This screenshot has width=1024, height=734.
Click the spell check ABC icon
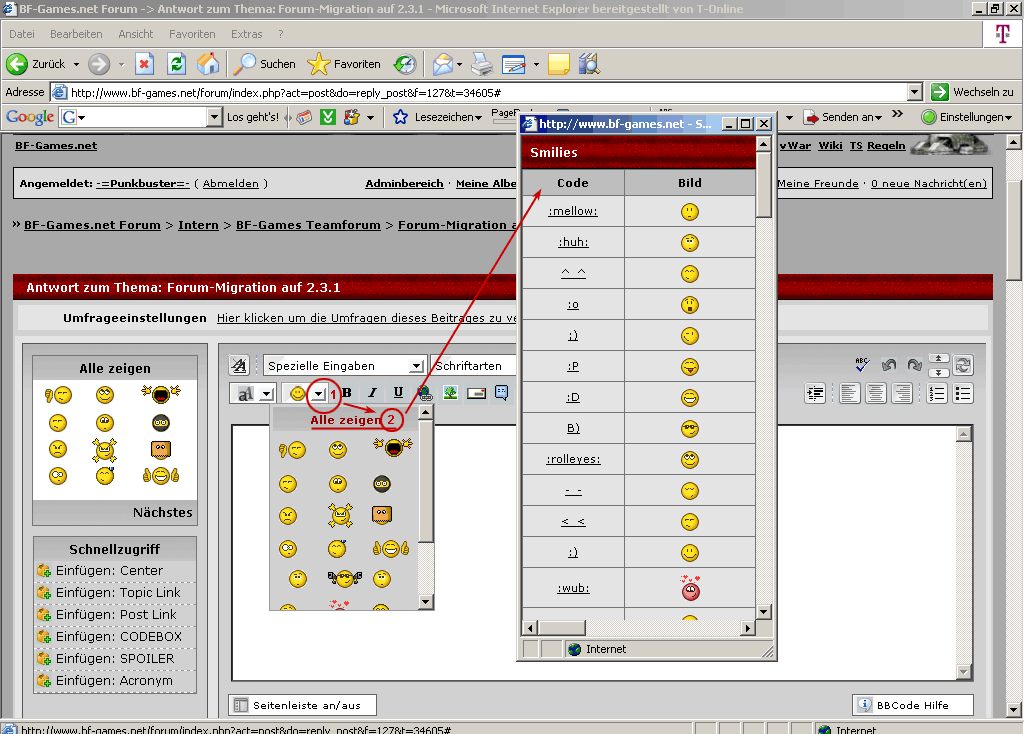(862, 366)
